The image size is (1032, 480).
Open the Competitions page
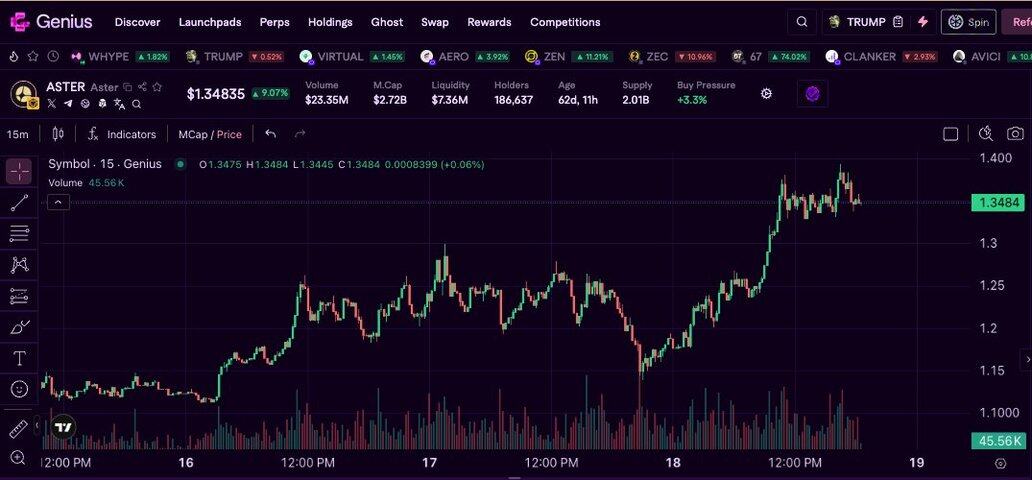[565, 22]
